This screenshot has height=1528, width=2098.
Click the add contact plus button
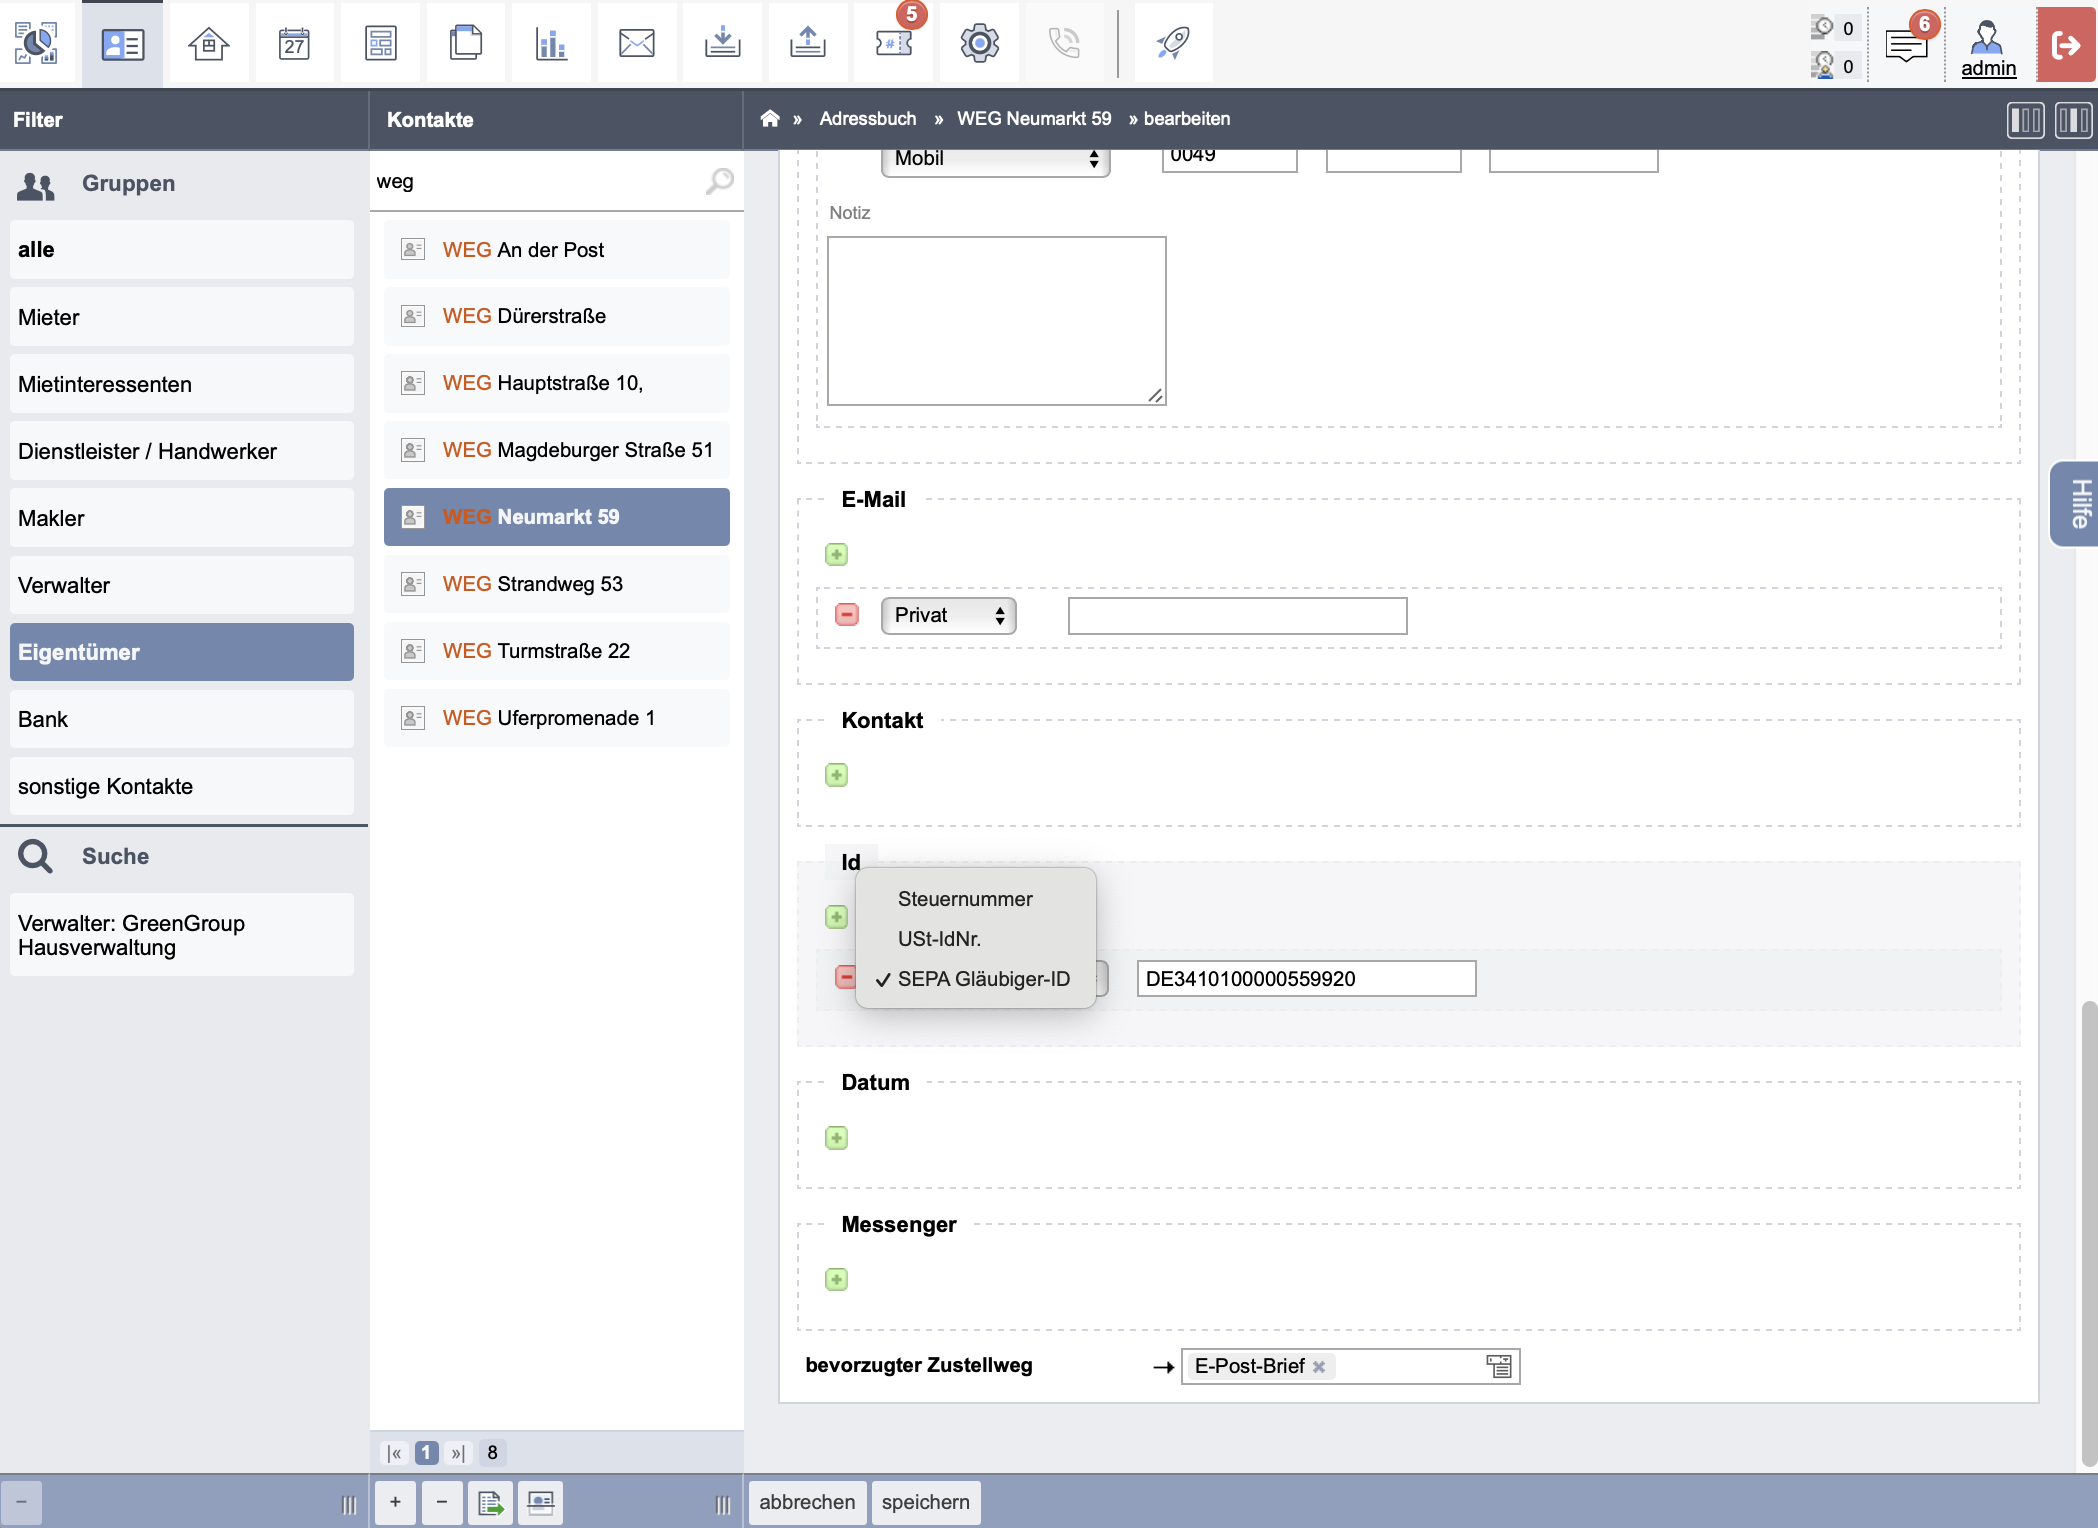pos(395,1502)
